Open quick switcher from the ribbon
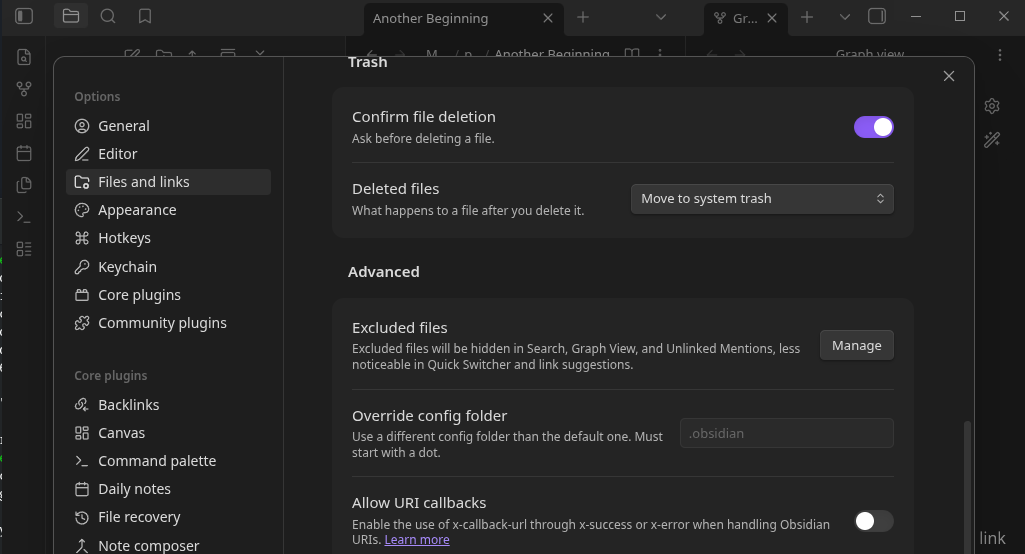The height and width of the screenshot is (554, 1025). pyautogui.click(x=24, y=57)
